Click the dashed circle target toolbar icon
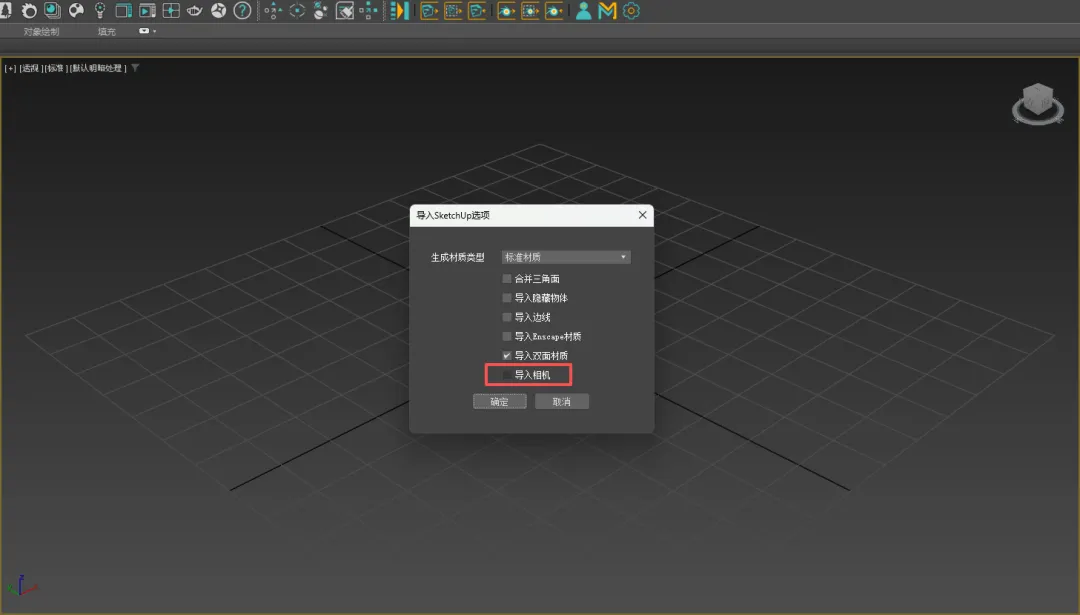The height and width of the screenshot is (615, 1080). tap(297, 10)
